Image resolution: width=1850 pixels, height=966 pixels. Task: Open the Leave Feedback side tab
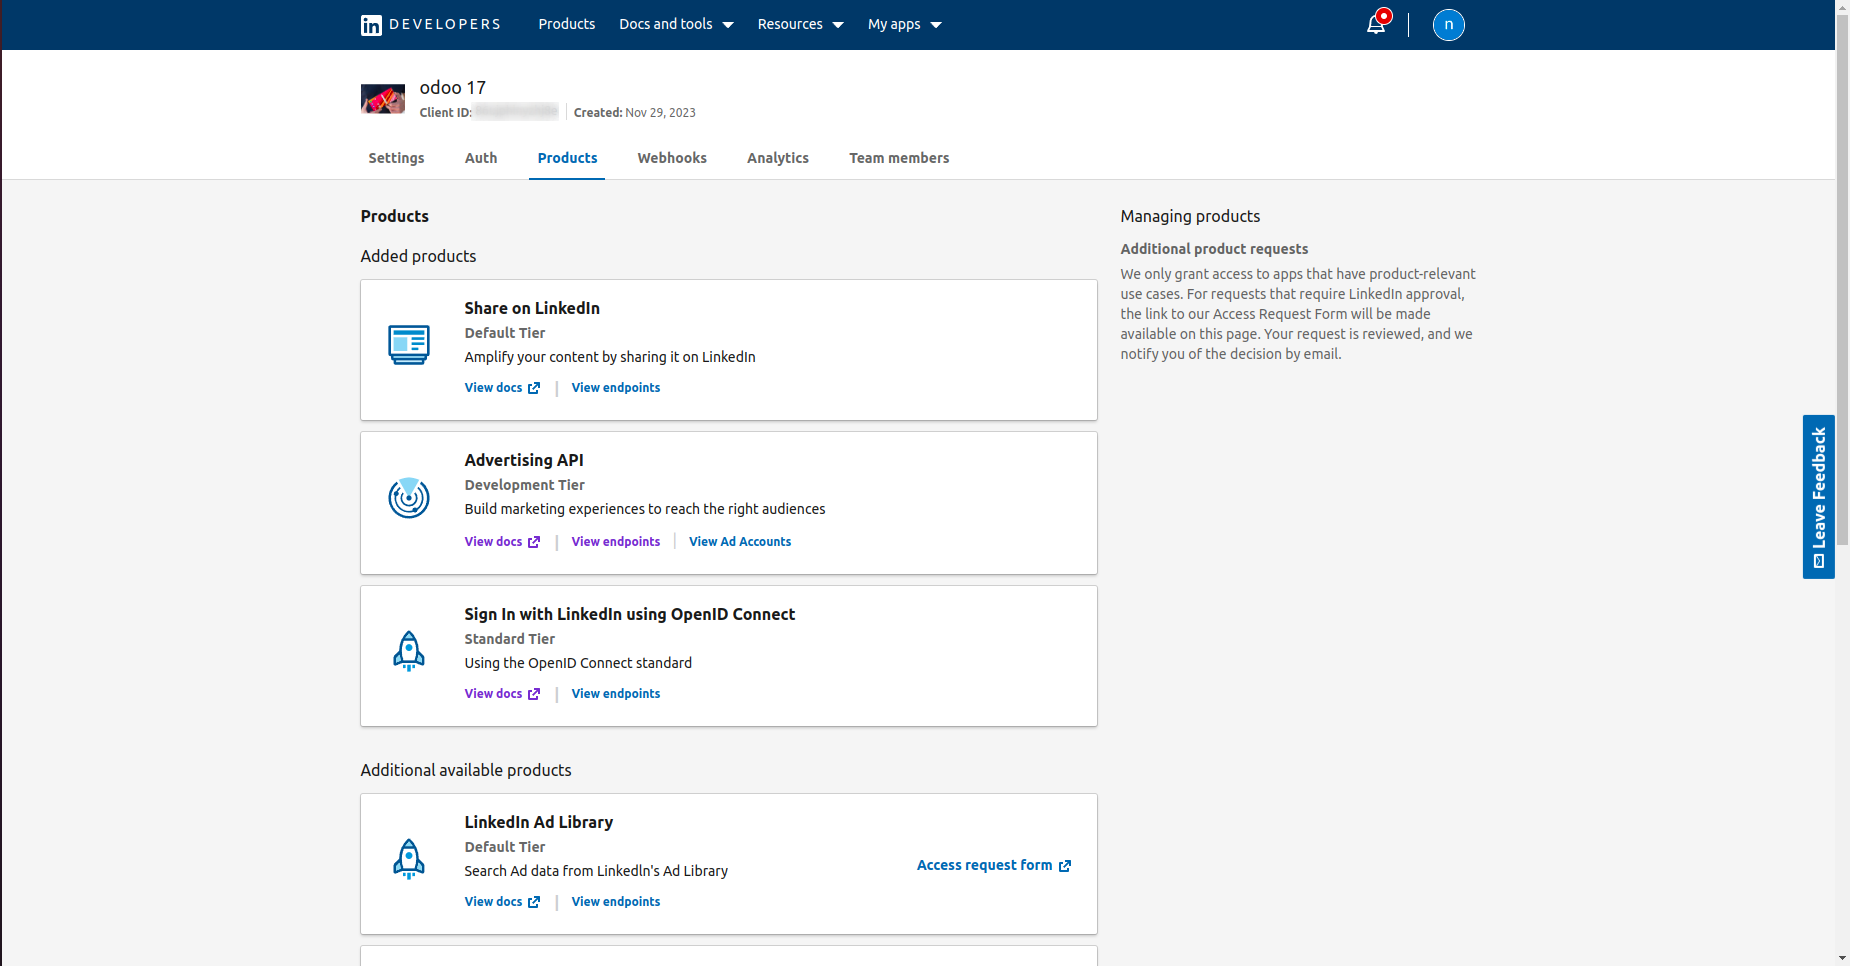click(x=1818, y=497)
